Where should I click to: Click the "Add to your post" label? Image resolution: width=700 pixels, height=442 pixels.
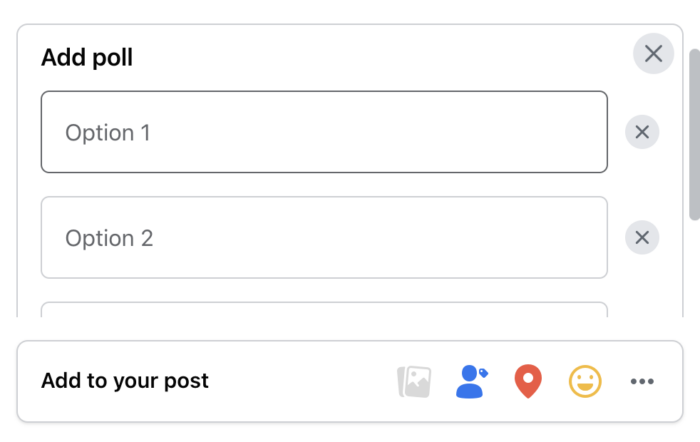click(x=125, y=381)
